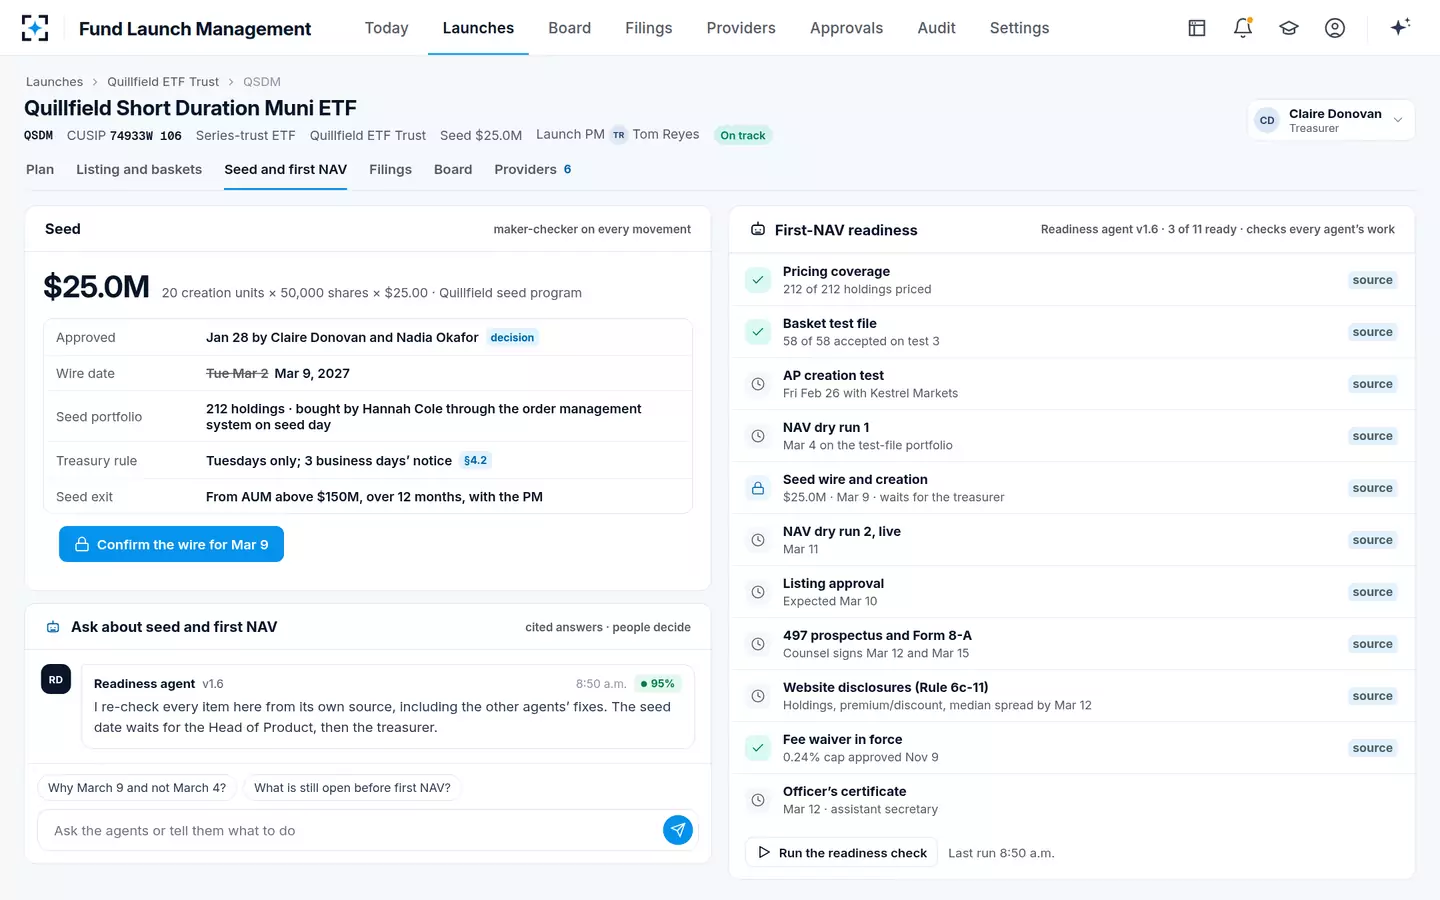Send the message with the paper-plane icon
The height and width of the screenshot is (900, 1440).
point(678,830)
